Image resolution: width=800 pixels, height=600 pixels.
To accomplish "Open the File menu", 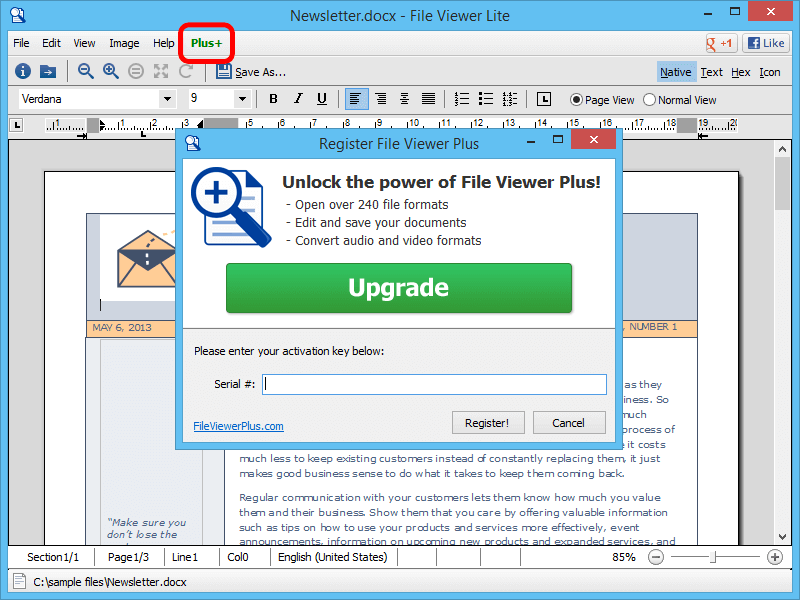I will 21,43.
